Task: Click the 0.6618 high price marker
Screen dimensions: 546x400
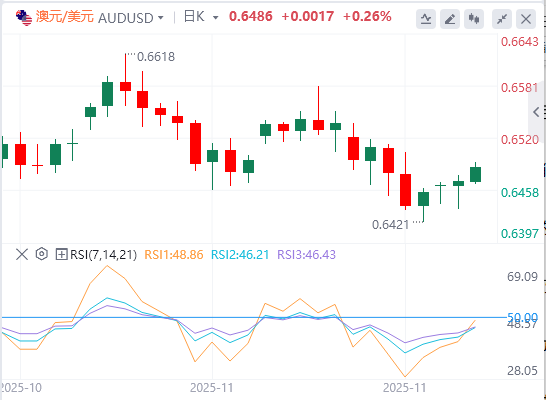Action: point(156,57)
